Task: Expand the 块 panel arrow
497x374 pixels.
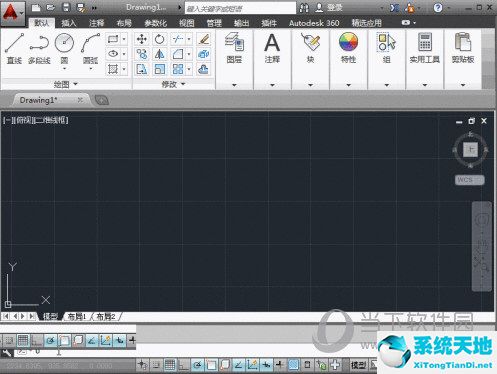Action: coord(310,85)
